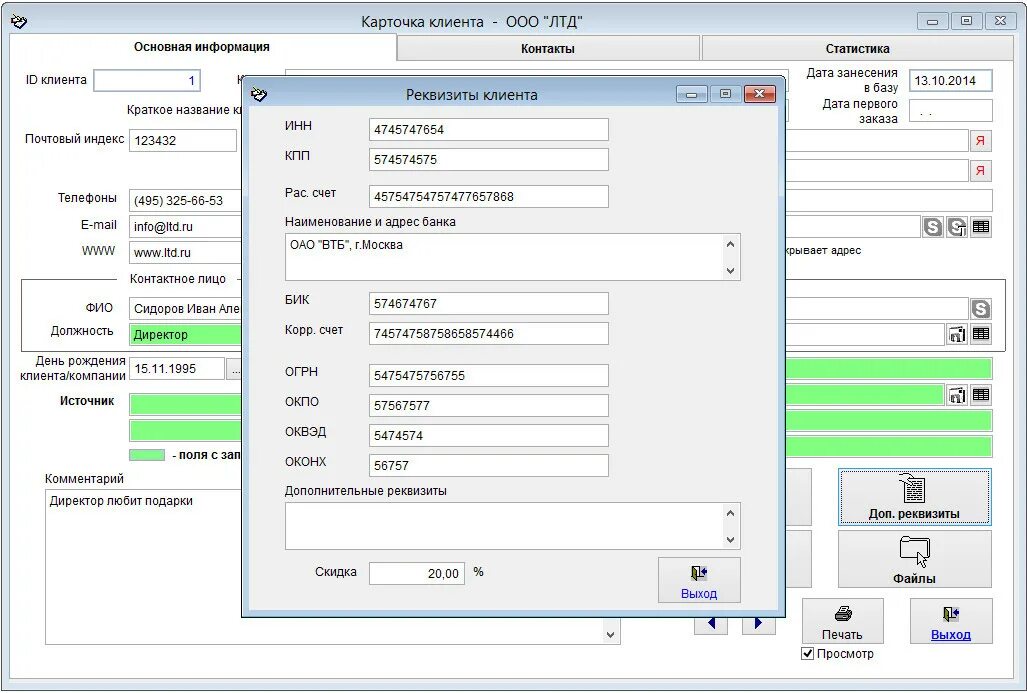Click the Телефоны field
This screenshot has width=1027, height=693.
click(186, 200)
